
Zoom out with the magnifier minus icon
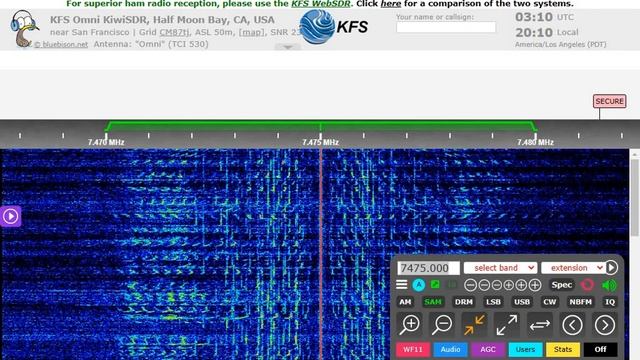[x=442, y=324]
